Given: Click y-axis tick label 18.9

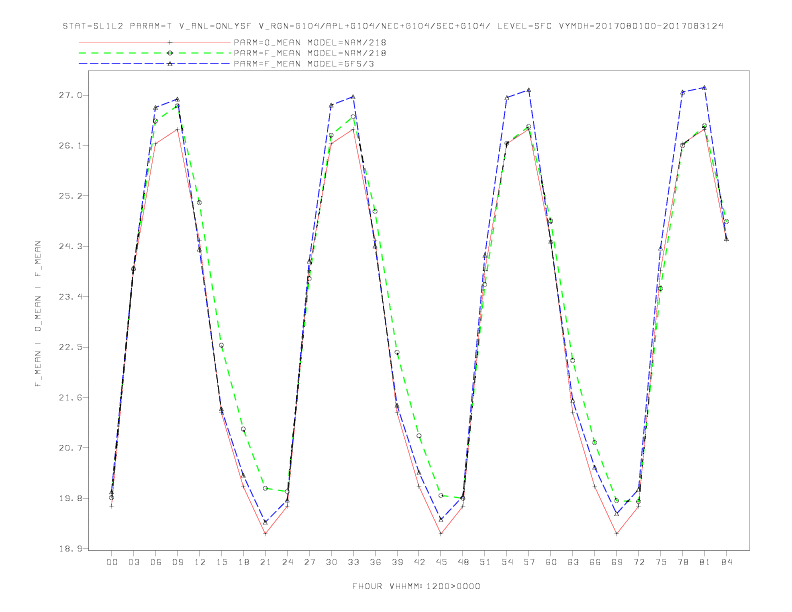Looking at the screenshot, I should coord(70,548).
